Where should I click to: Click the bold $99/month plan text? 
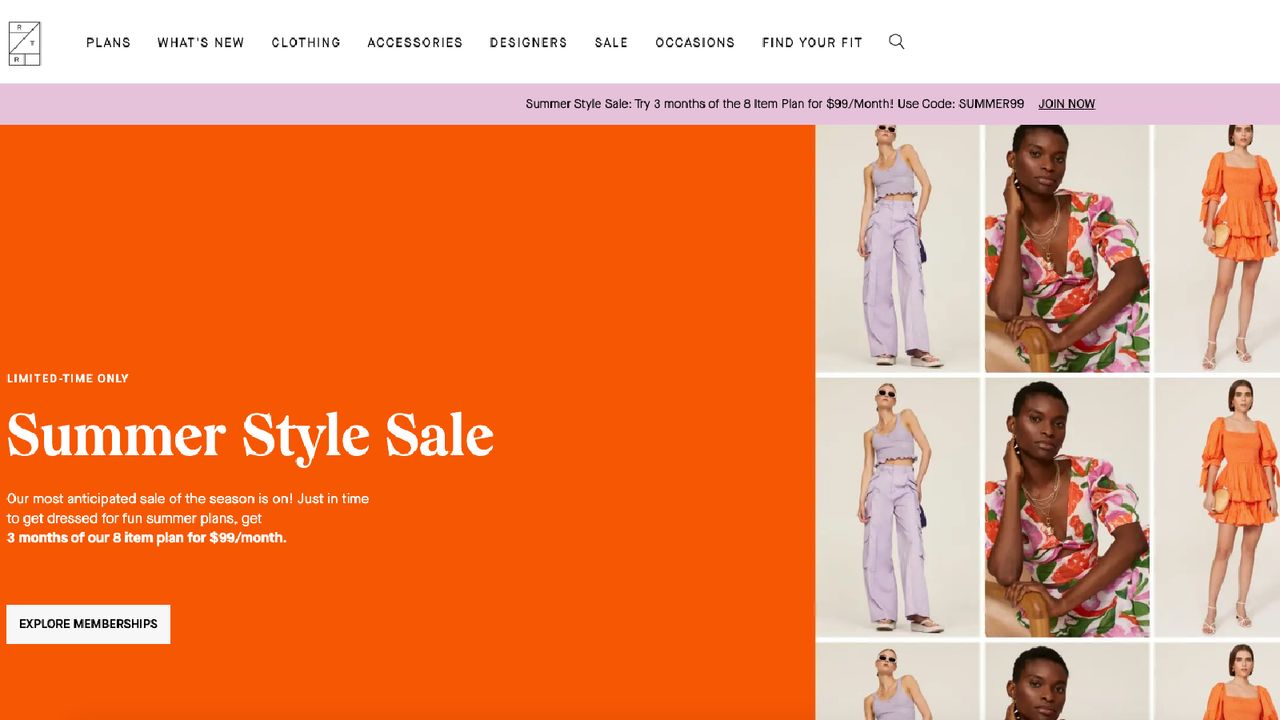point(146,537)
